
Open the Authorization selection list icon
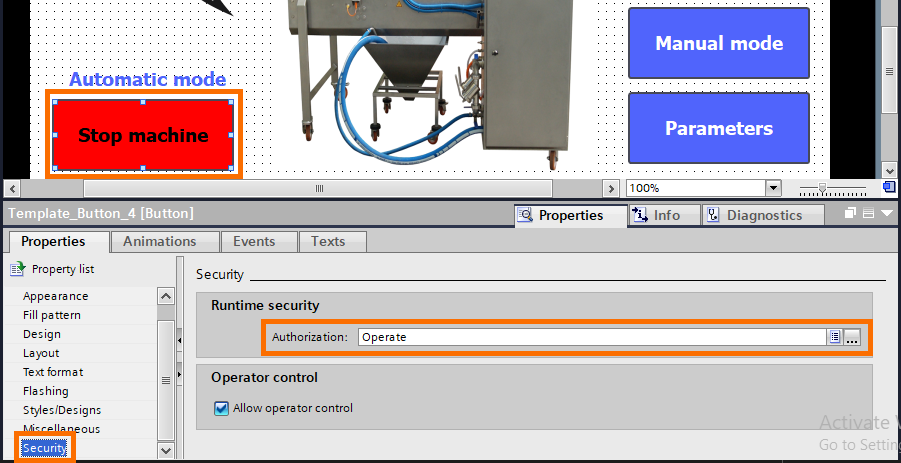[x=835, y=337]
